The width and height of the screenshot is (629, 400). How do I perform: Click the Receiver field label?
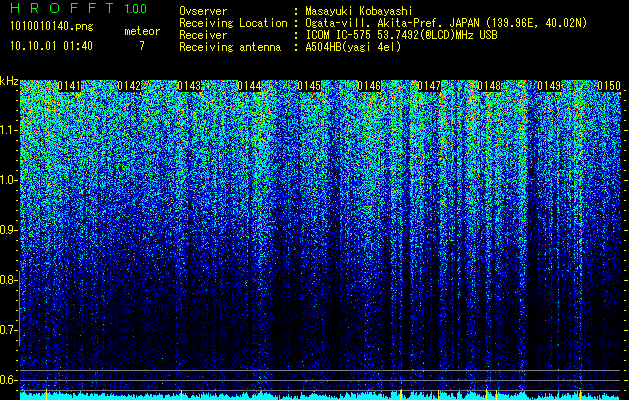tap(203, 35)
